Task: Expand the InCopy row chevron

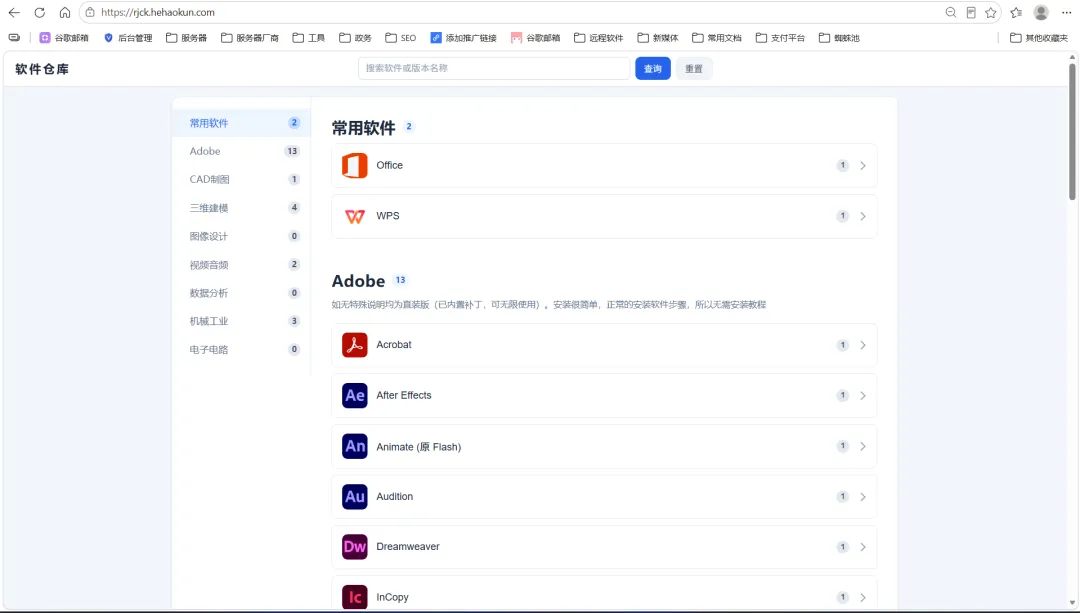Action: click(x=862, y=597)
